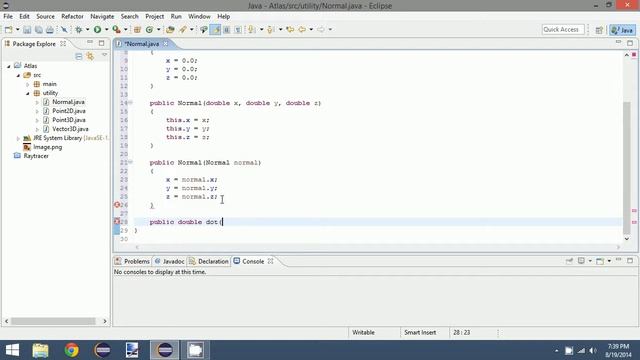The height and width of the screenshot is (360, 640).
Task: Collapse fold marker at line 14
Action: pyautogui.click(x=131, y=103)
